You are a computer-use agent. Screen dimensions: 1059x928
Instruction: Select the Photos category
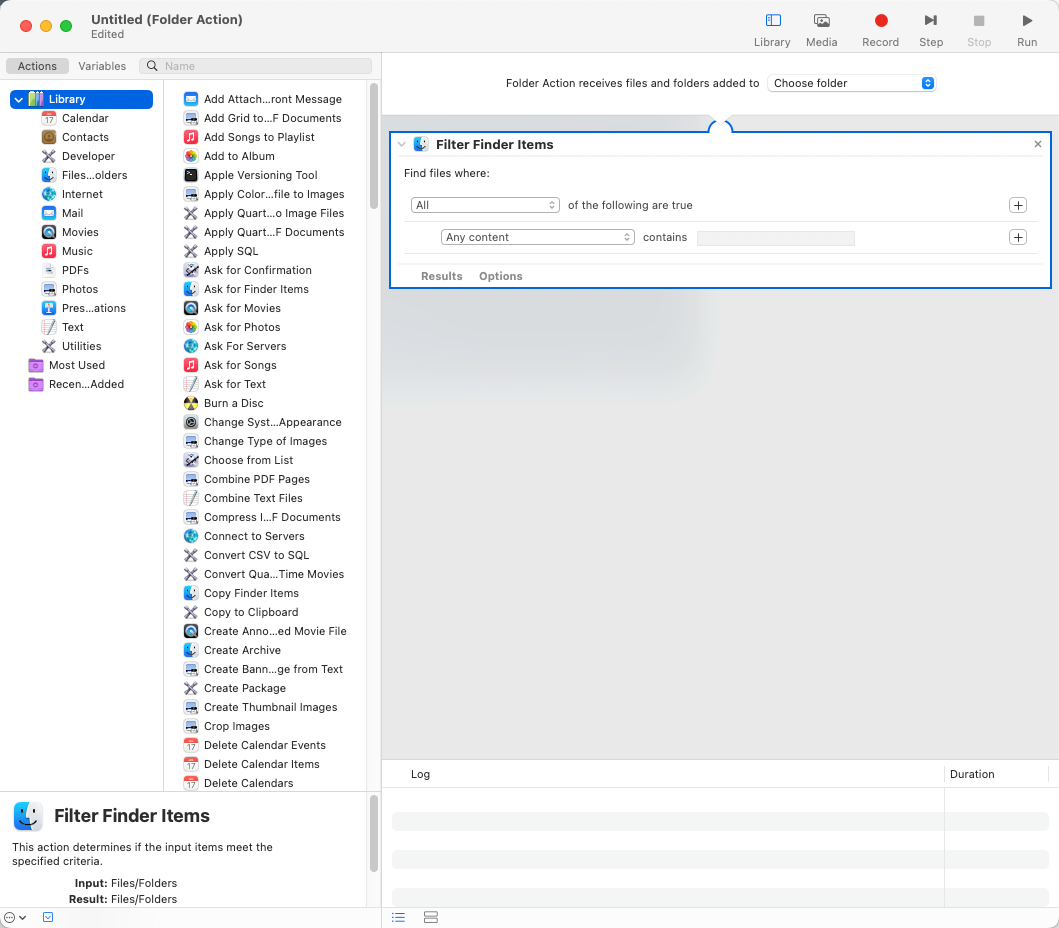click(80, 288)
